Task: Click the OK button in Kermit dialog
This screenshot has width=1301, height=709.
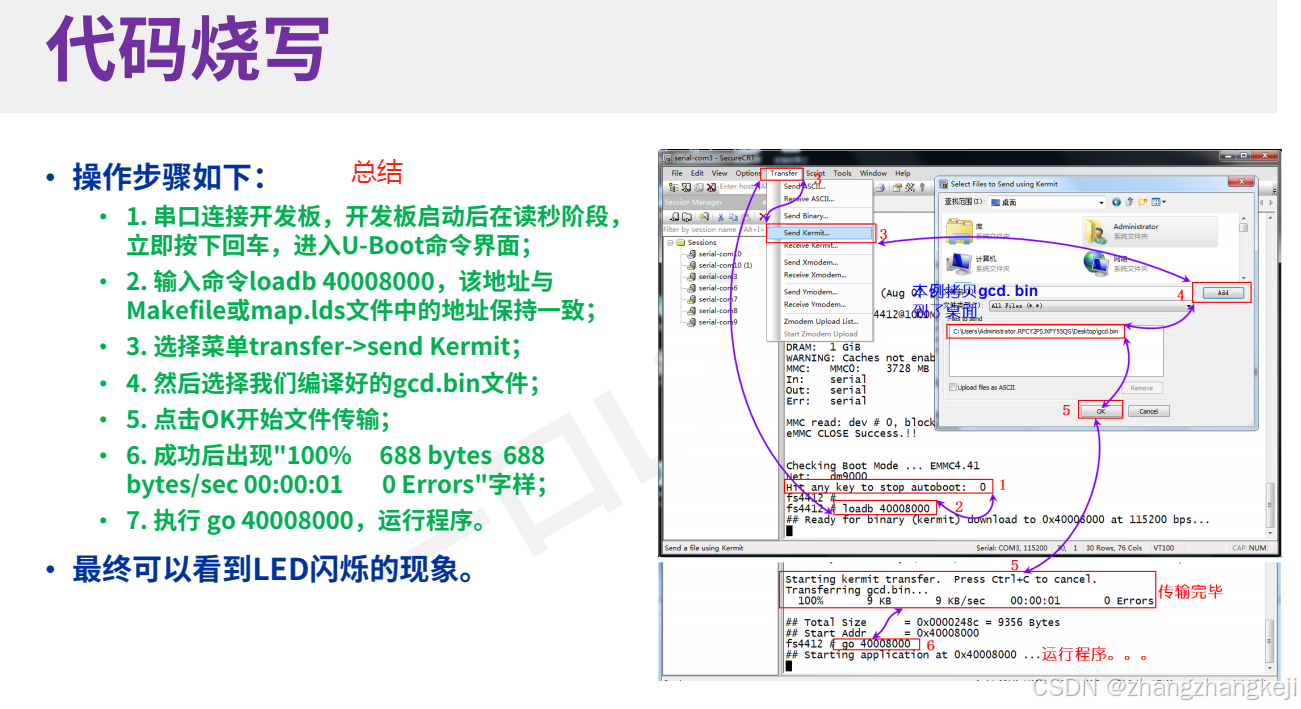Action: (x=1101, y=411)
